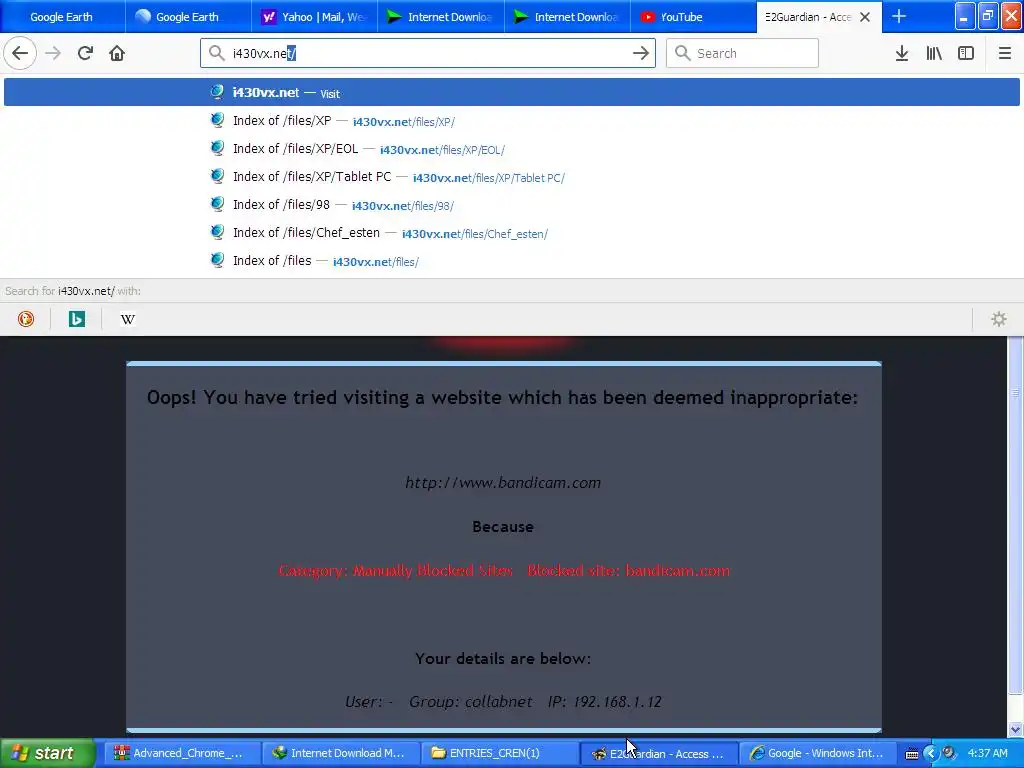Reload the current page
The height and width of the screenshot is (768, 1024).
click(85, 53)
